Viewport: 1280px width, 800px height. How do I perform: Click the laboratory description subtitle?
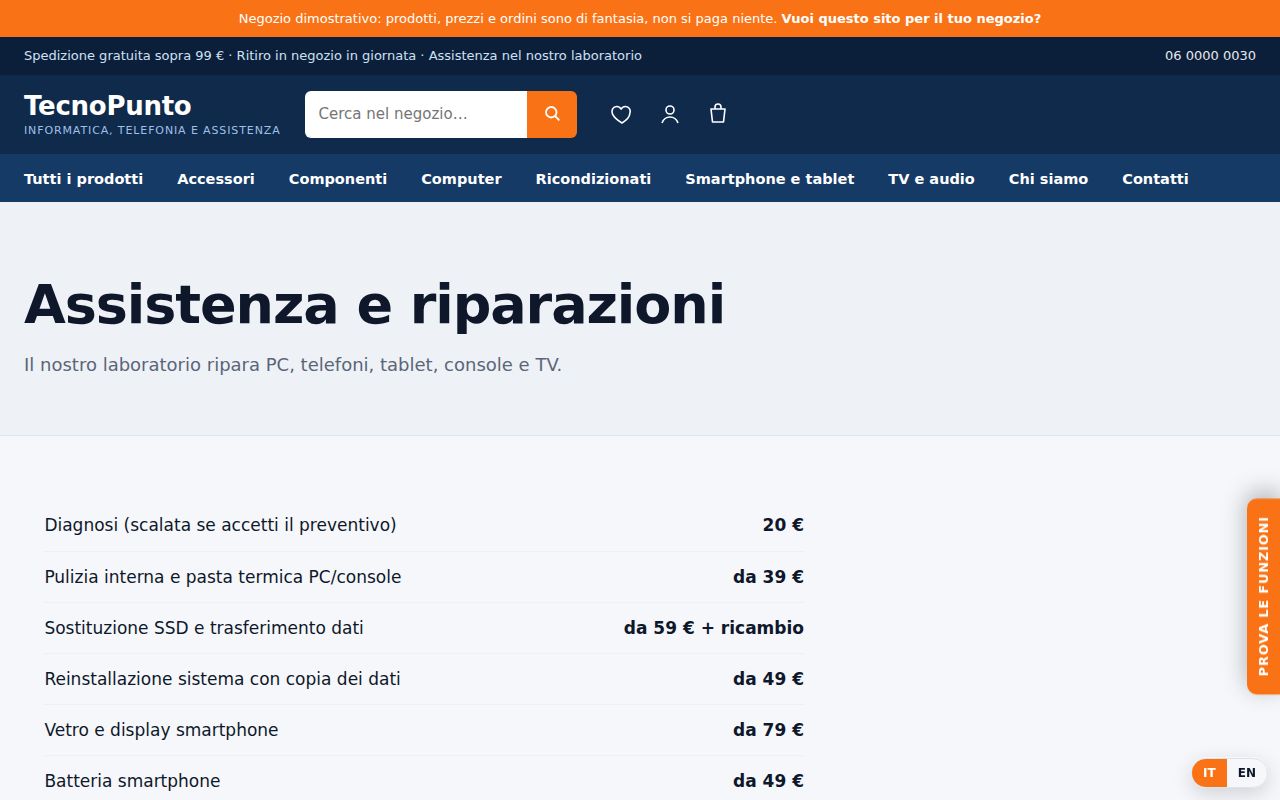pos(293,365)
